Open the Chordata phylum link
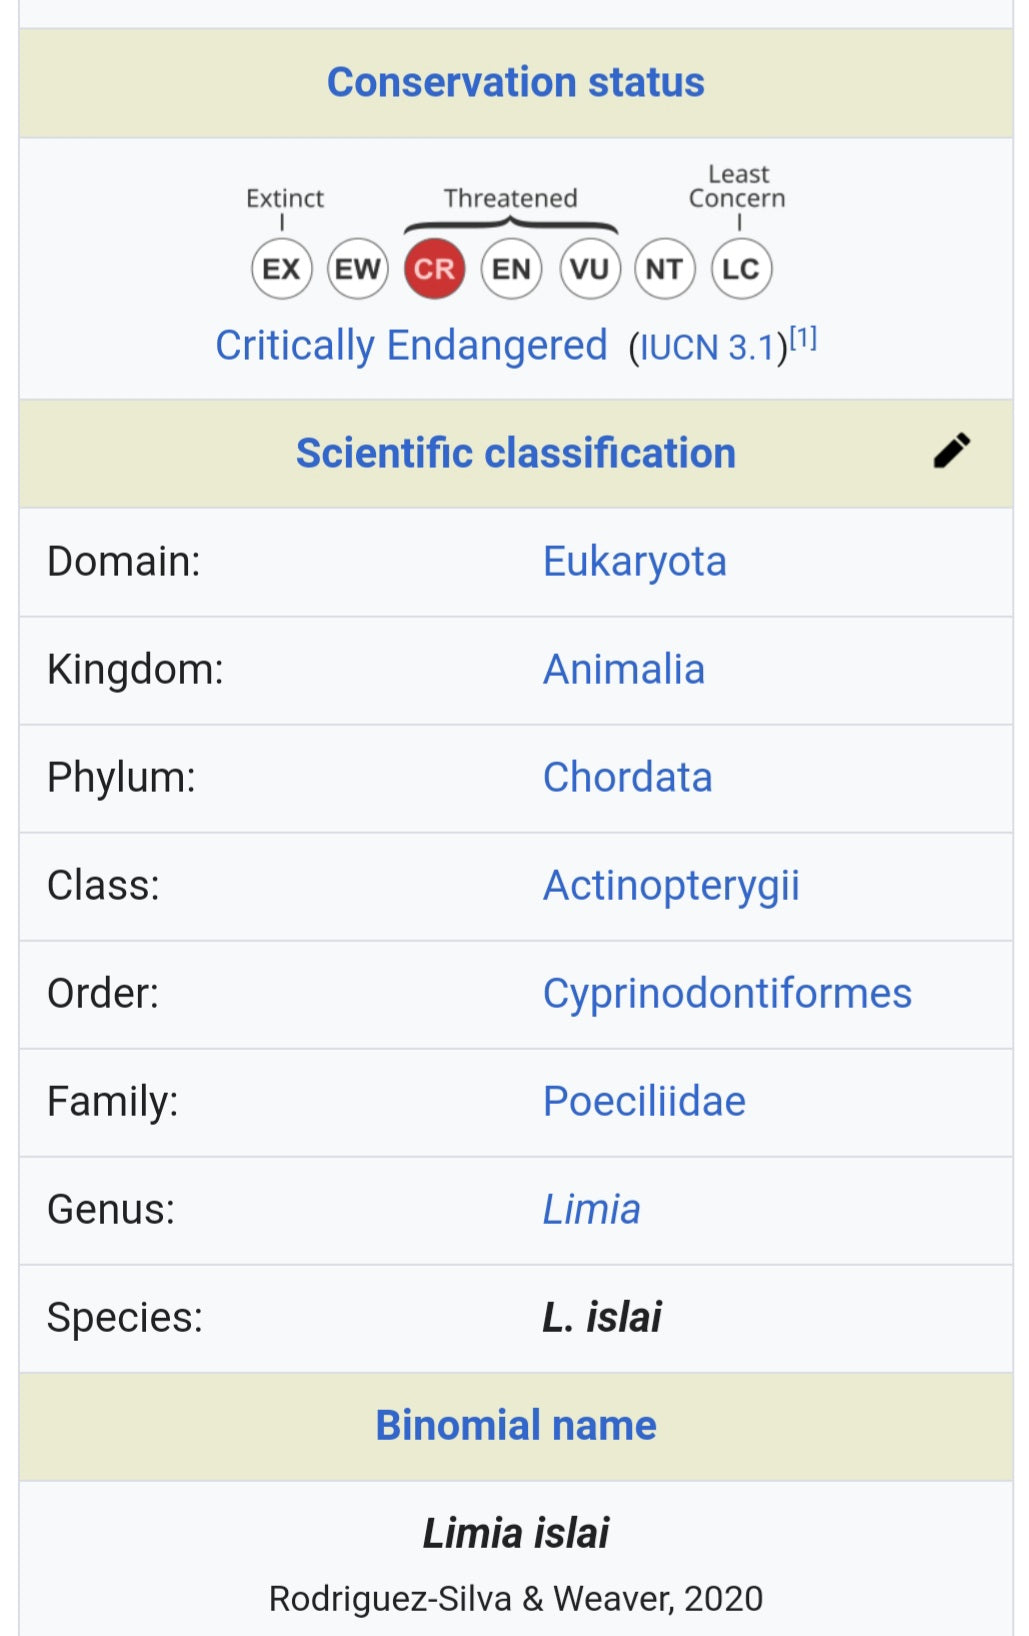The image size is (1029, 1636). coord(628,778)
